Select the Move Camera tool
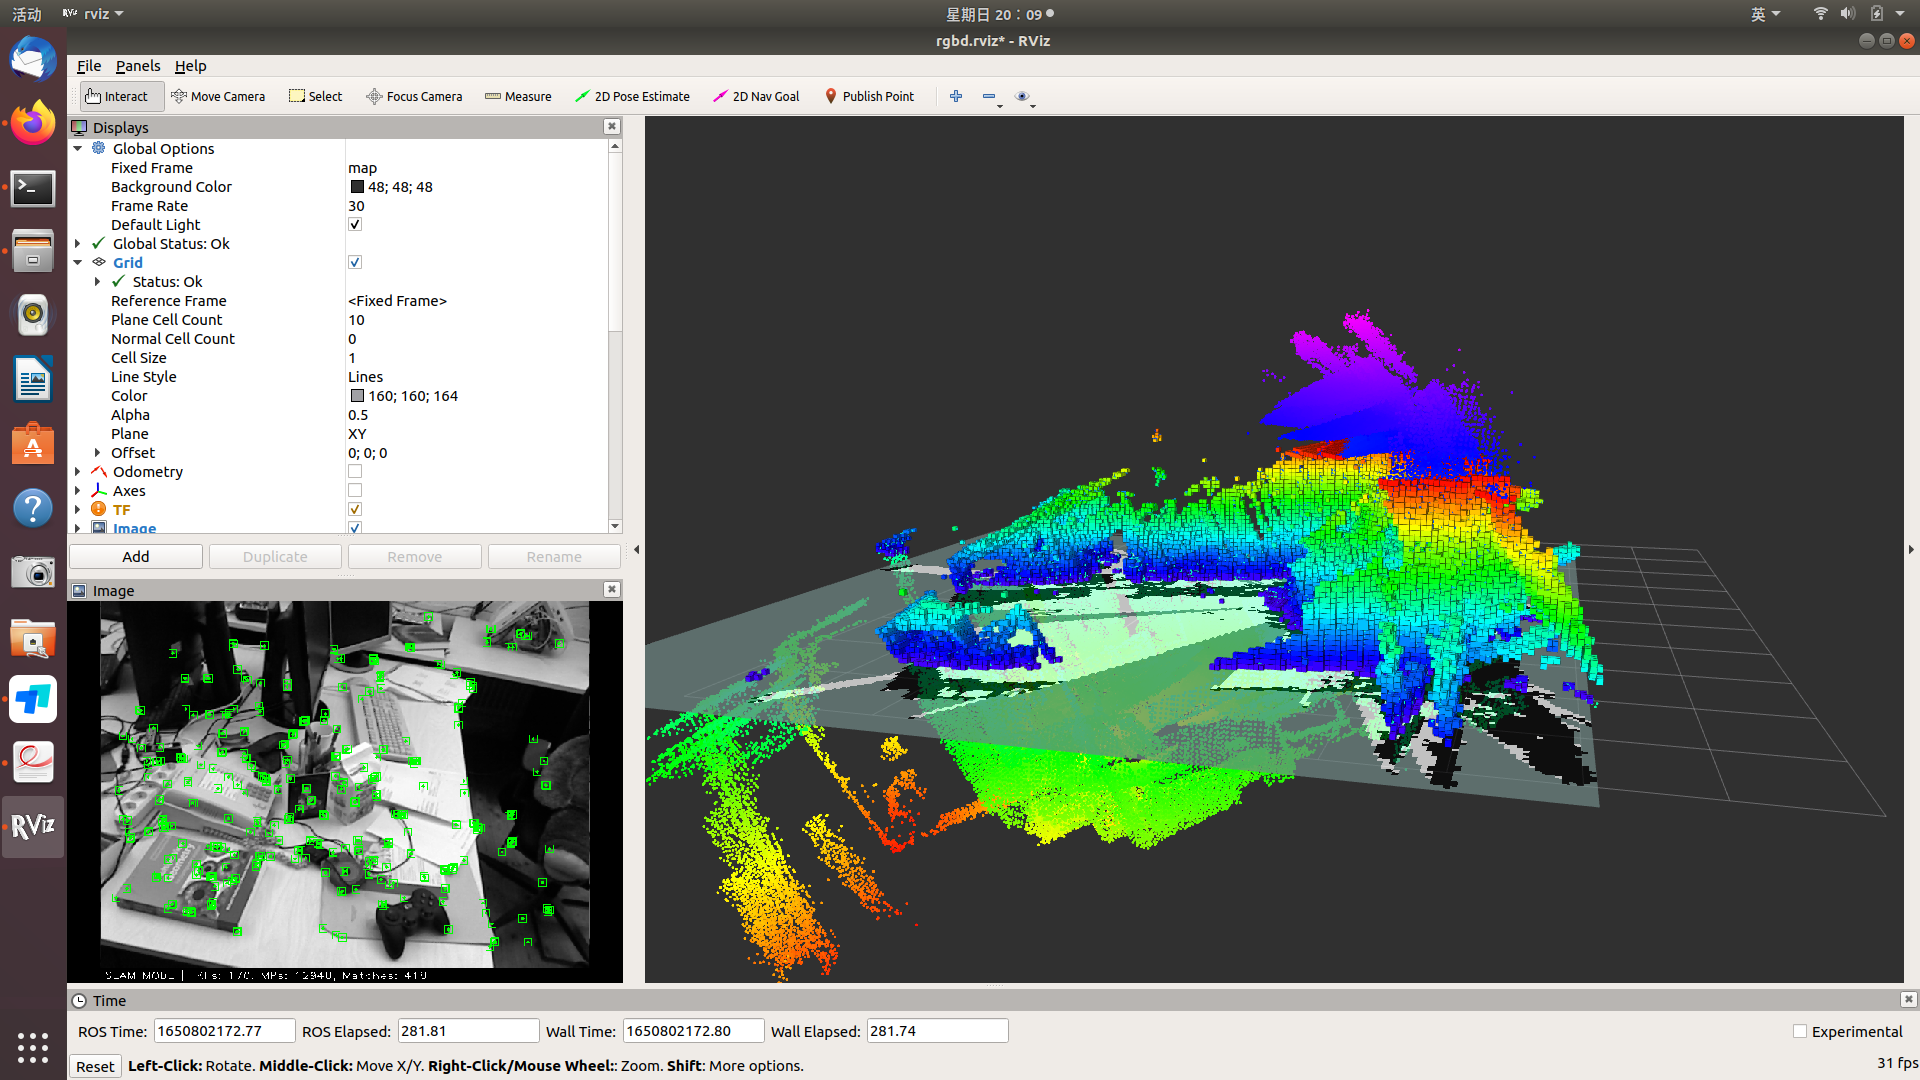The image size is (1920, 1080). tap(218, 96)
